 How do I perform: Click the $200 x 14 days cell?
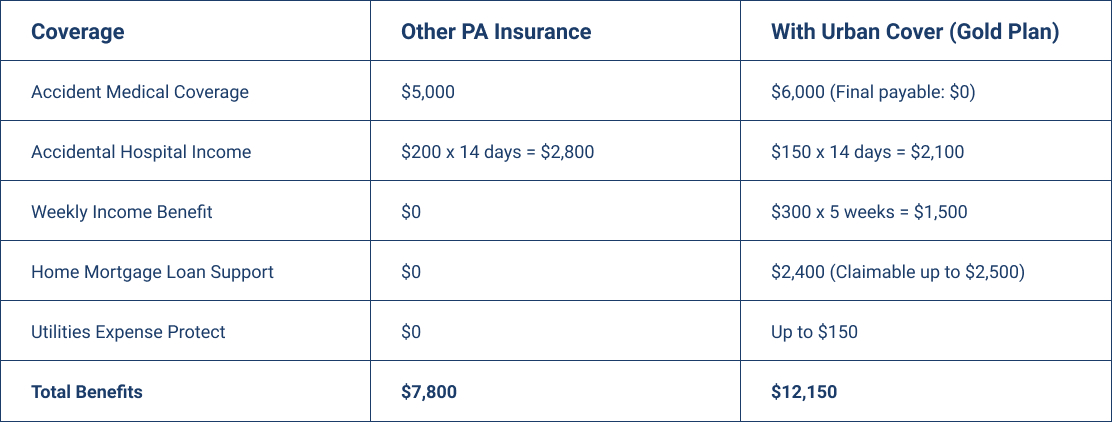click(498, 152)
